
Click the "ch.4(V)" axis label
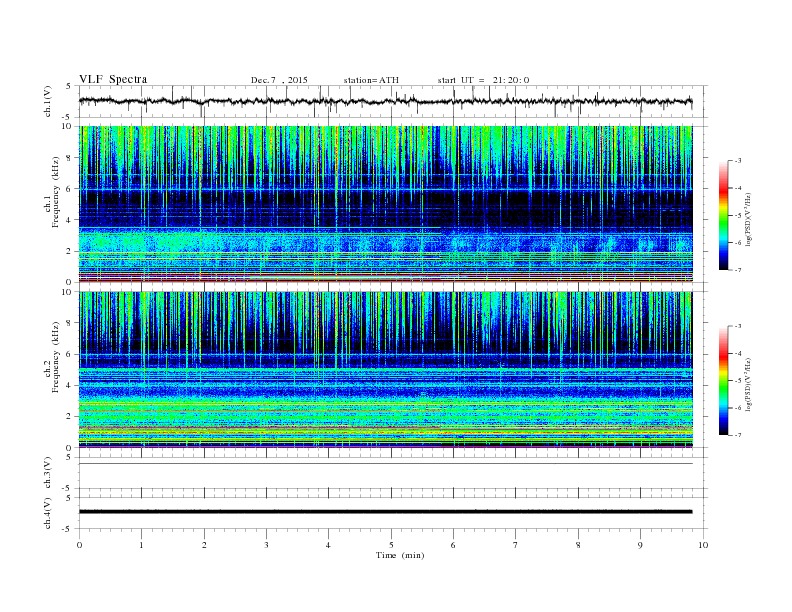48,513
